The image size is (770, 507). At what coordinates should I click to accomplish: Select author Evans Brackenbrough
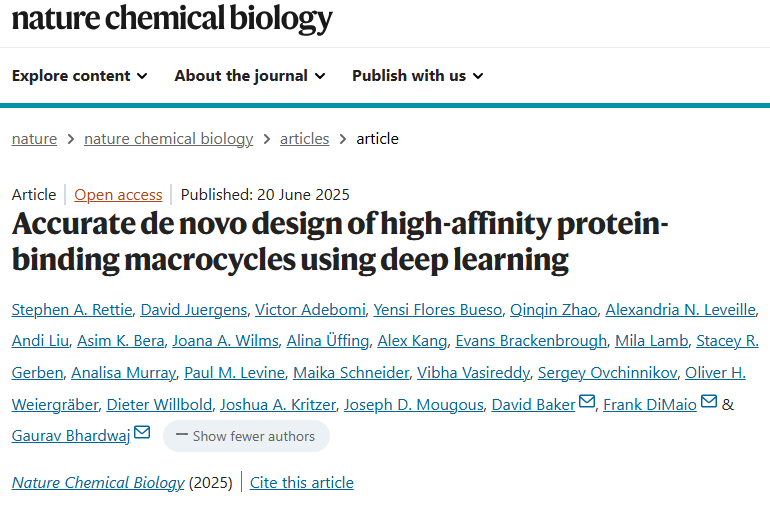[531, 340]
